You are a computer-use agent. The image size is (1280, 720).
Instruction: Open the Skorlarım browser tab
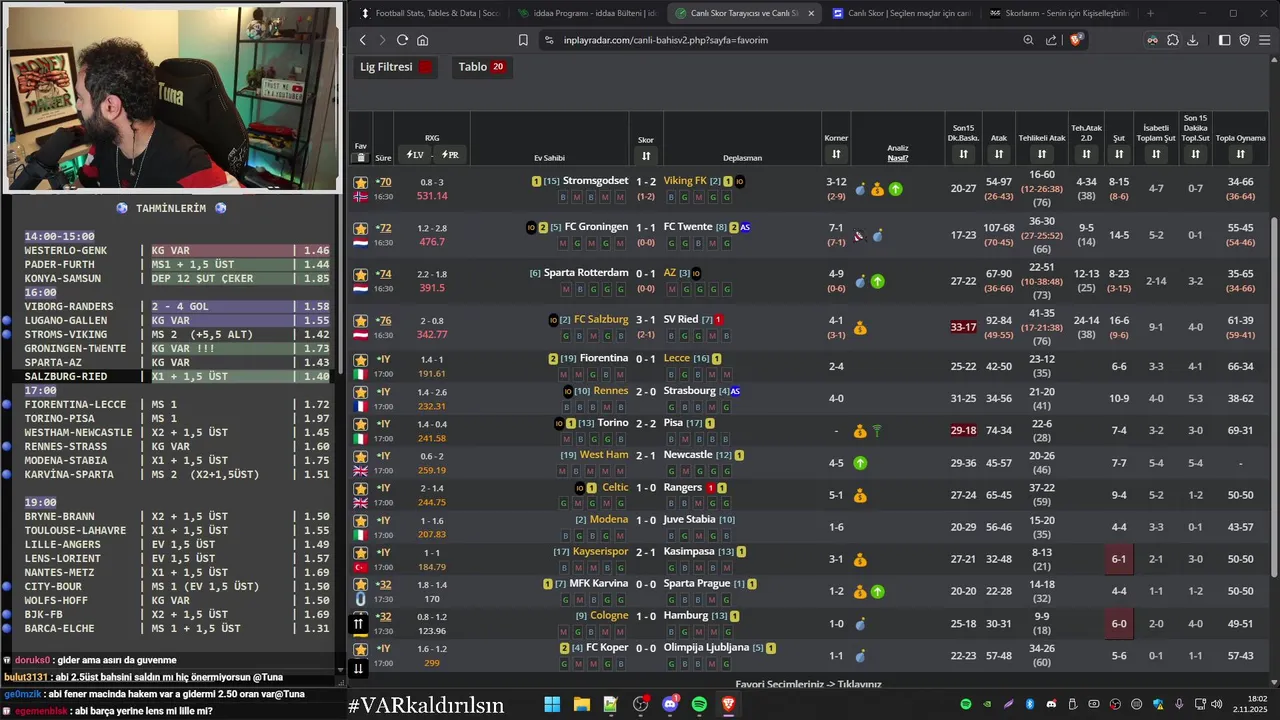1060,13
